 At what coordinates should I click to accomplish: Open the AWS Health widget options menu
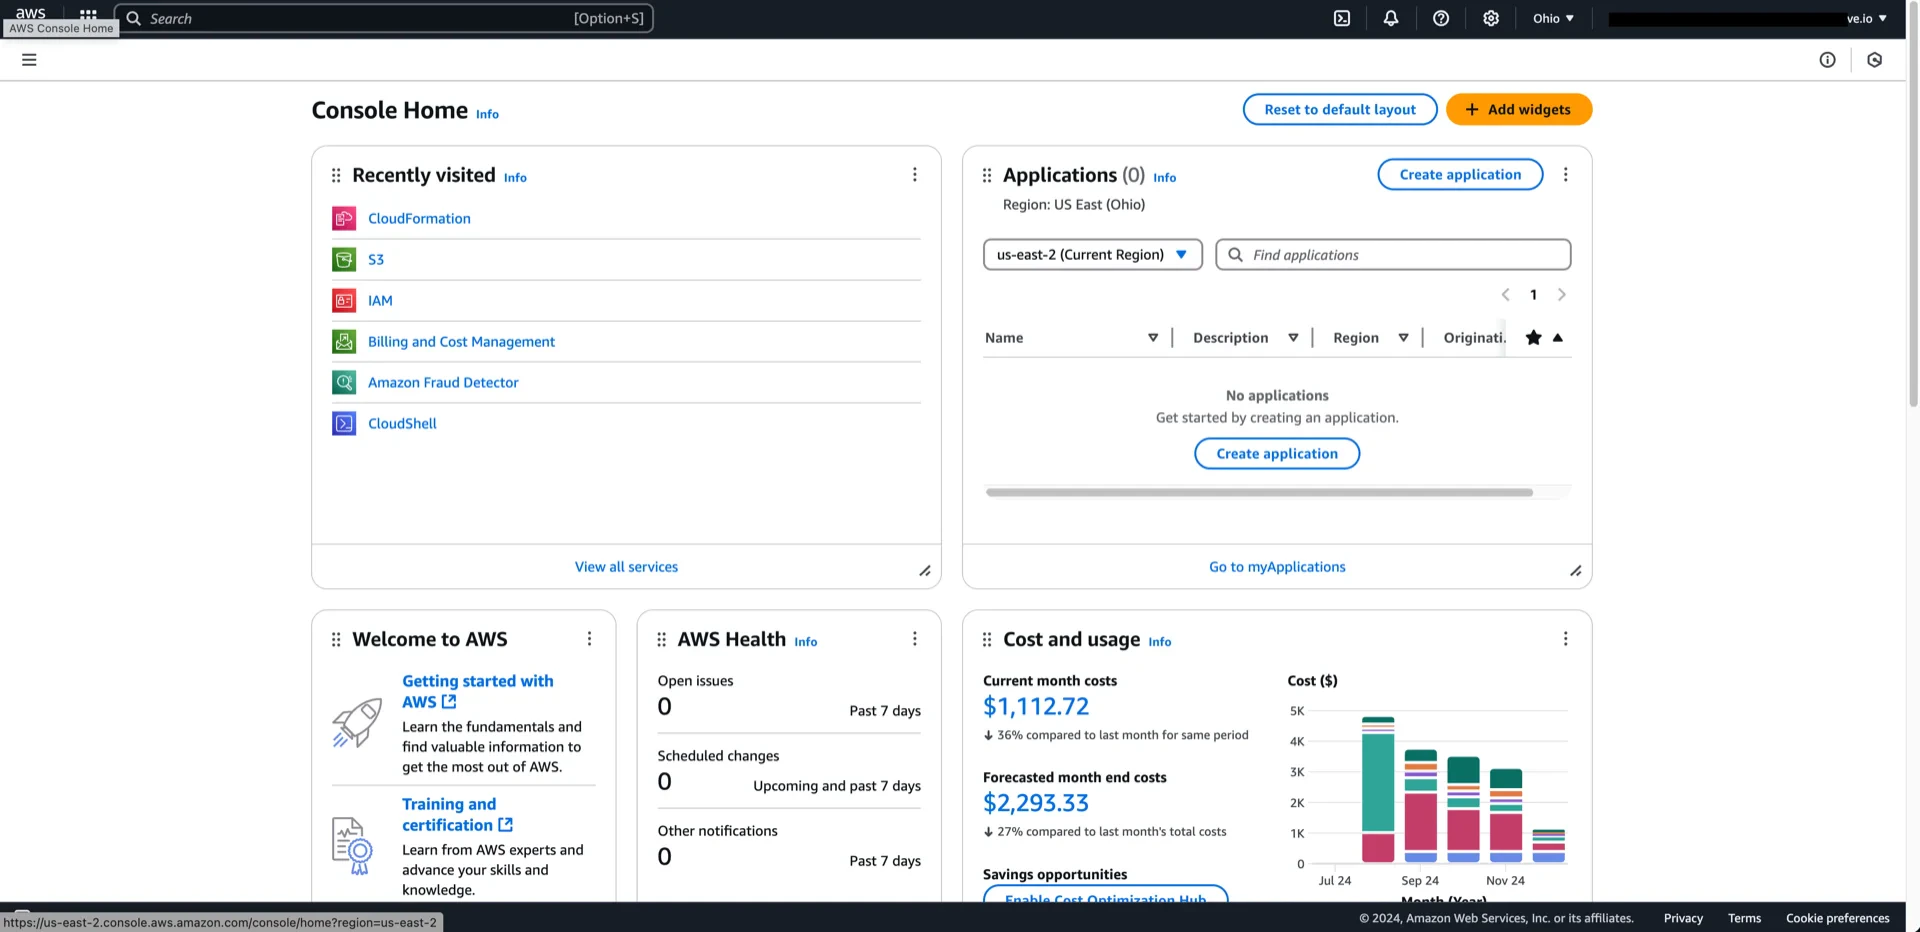914,639
